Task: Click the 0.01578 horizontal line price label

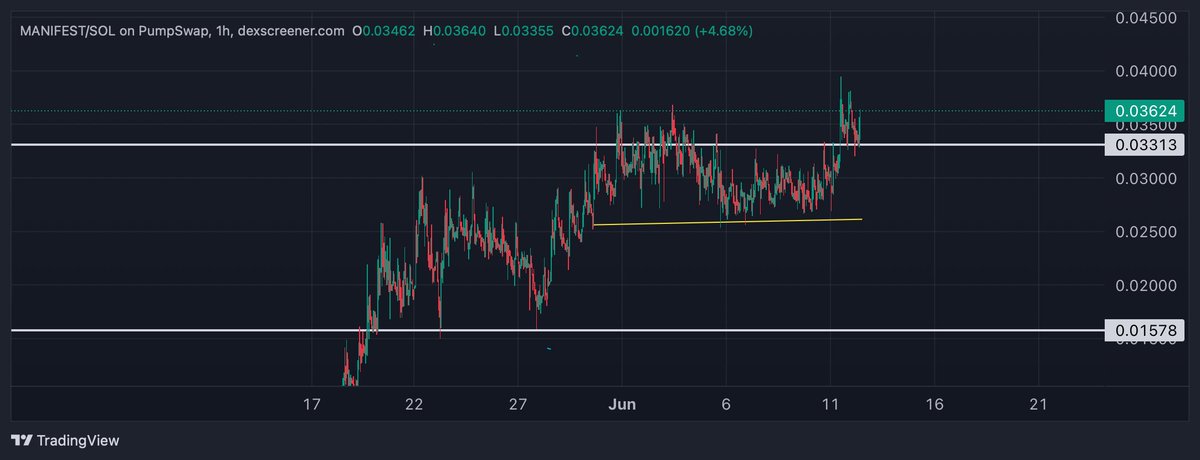Action: pyautogui.click(x=1144, y=329)
